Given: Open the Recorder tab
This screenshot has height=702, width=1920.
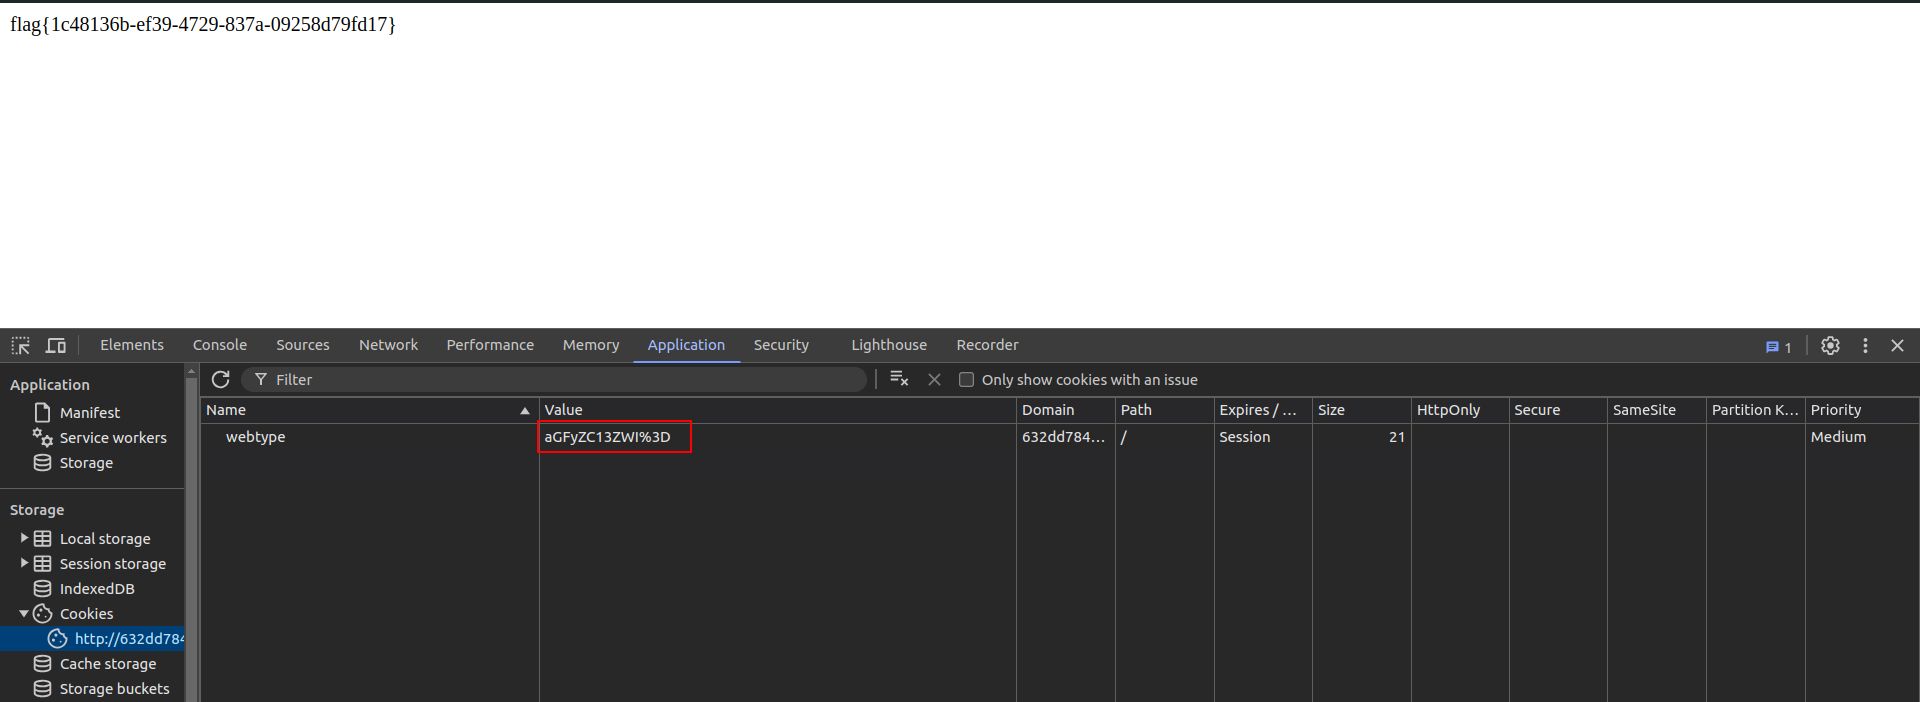Looking at the screenshot, I should tap(987, 345).
